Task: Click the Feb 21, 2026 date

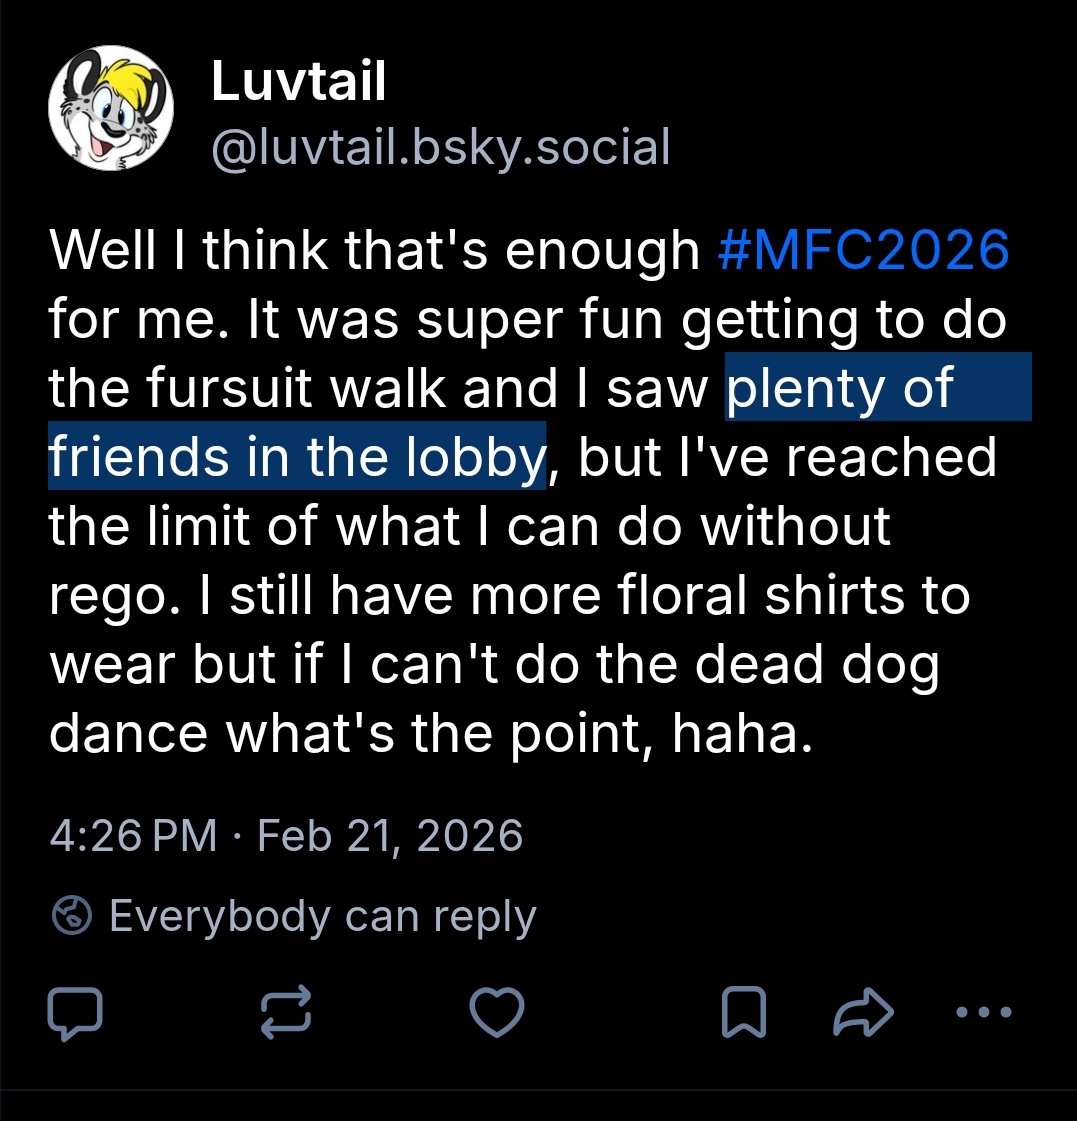Action: pos(390,835)
